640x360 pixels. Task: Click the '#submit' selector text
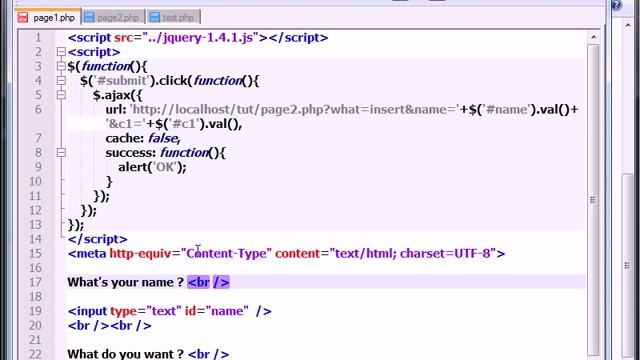pos(122,81)
